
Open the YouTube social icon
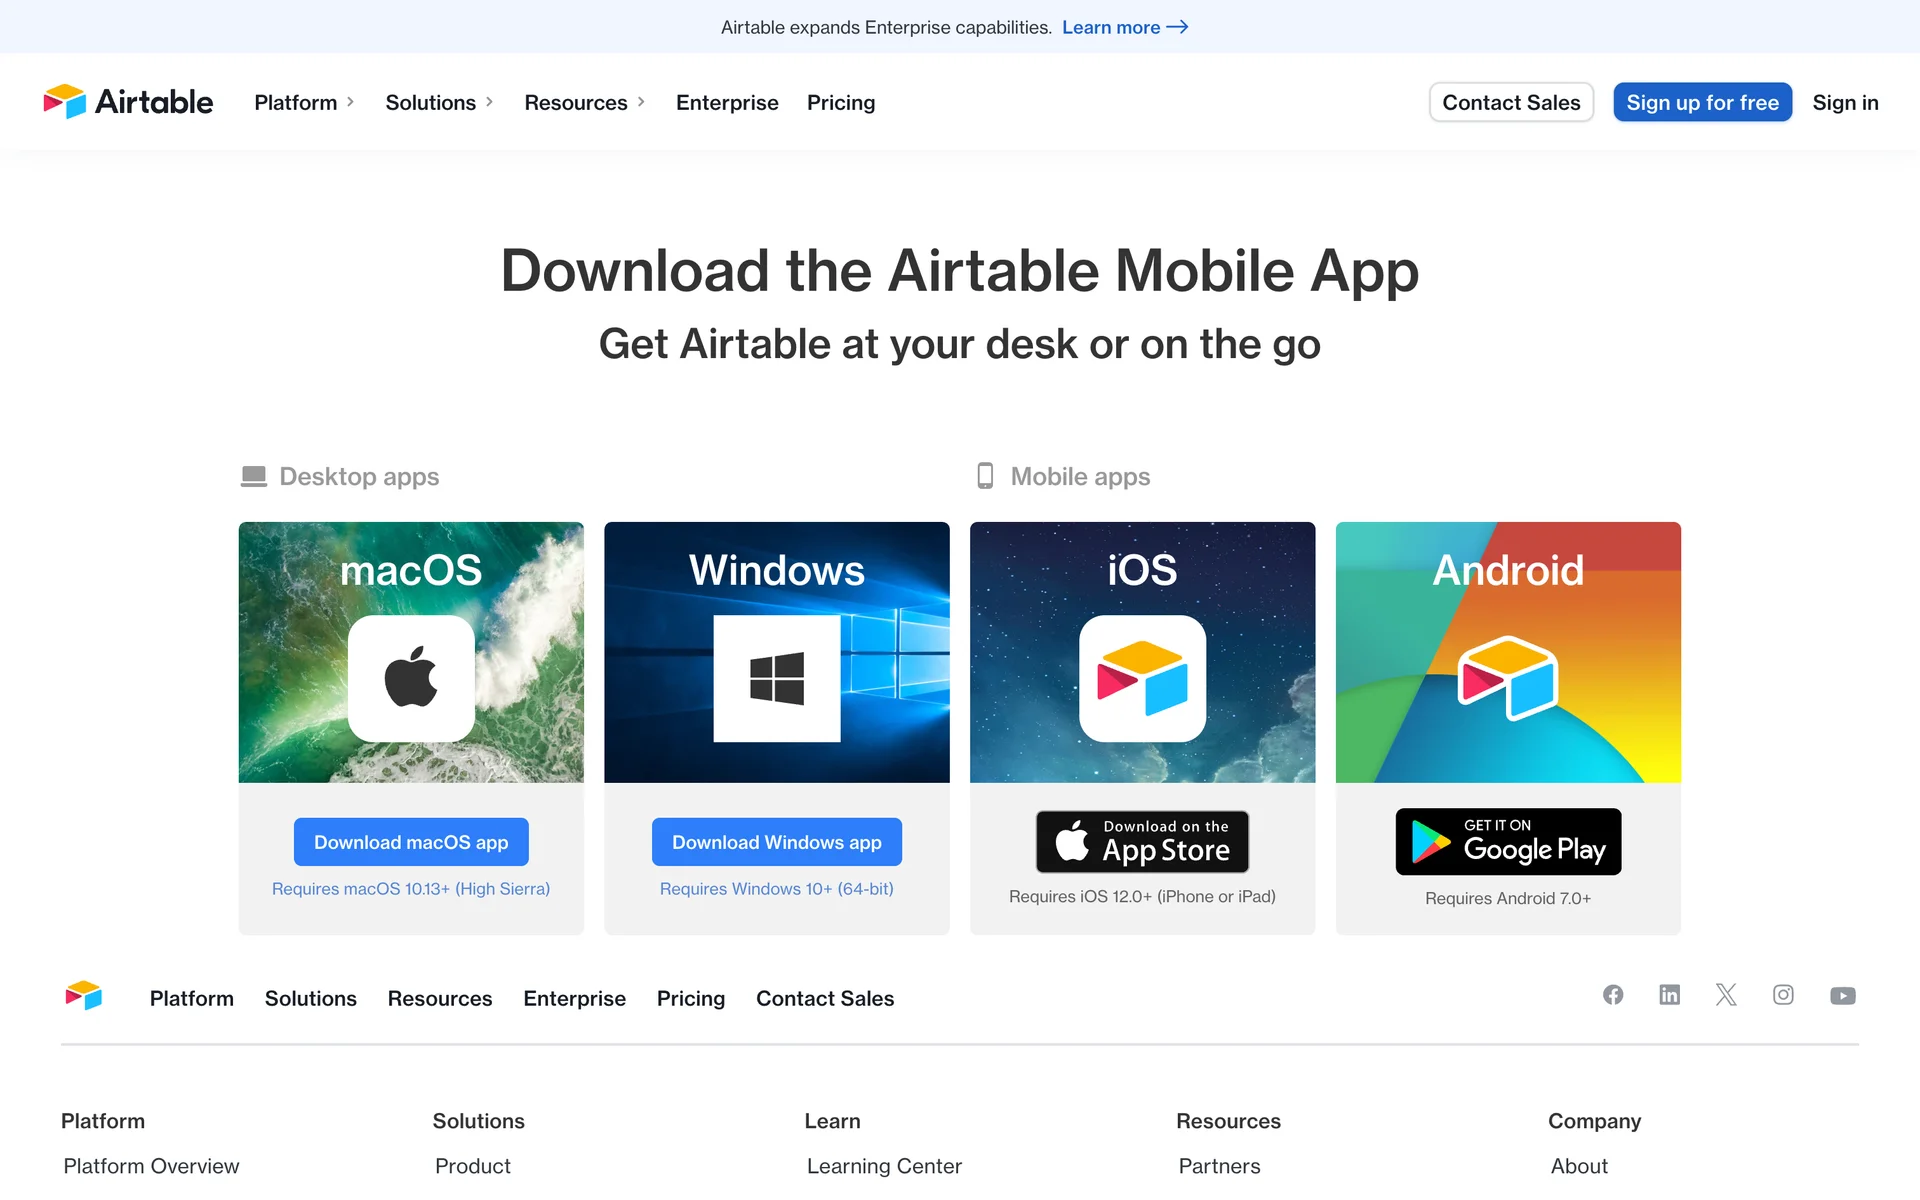pos(1843,996)
